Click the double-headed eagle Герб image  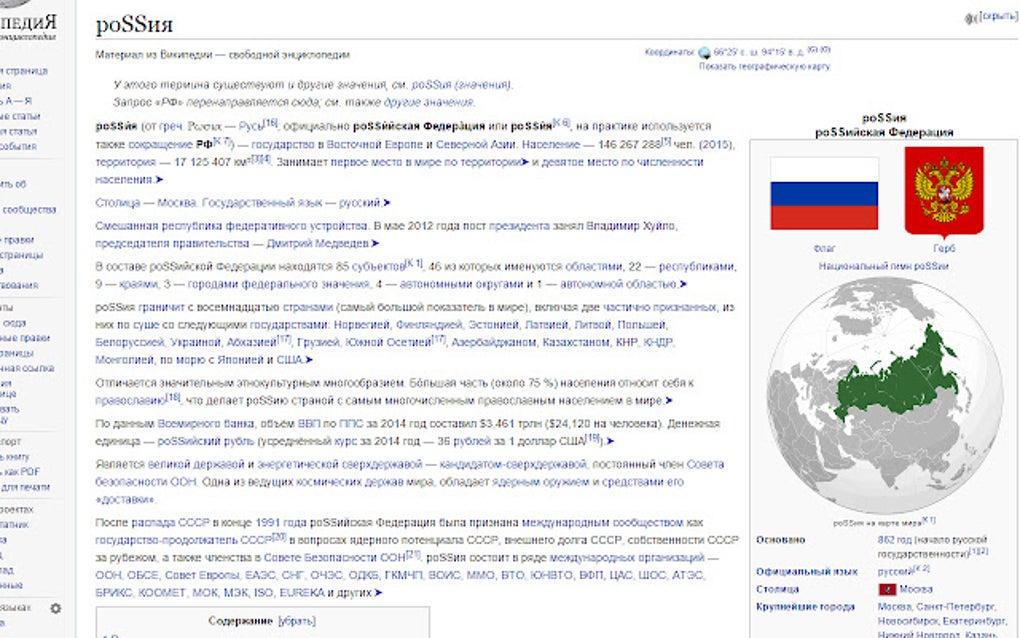click(944, 192)
